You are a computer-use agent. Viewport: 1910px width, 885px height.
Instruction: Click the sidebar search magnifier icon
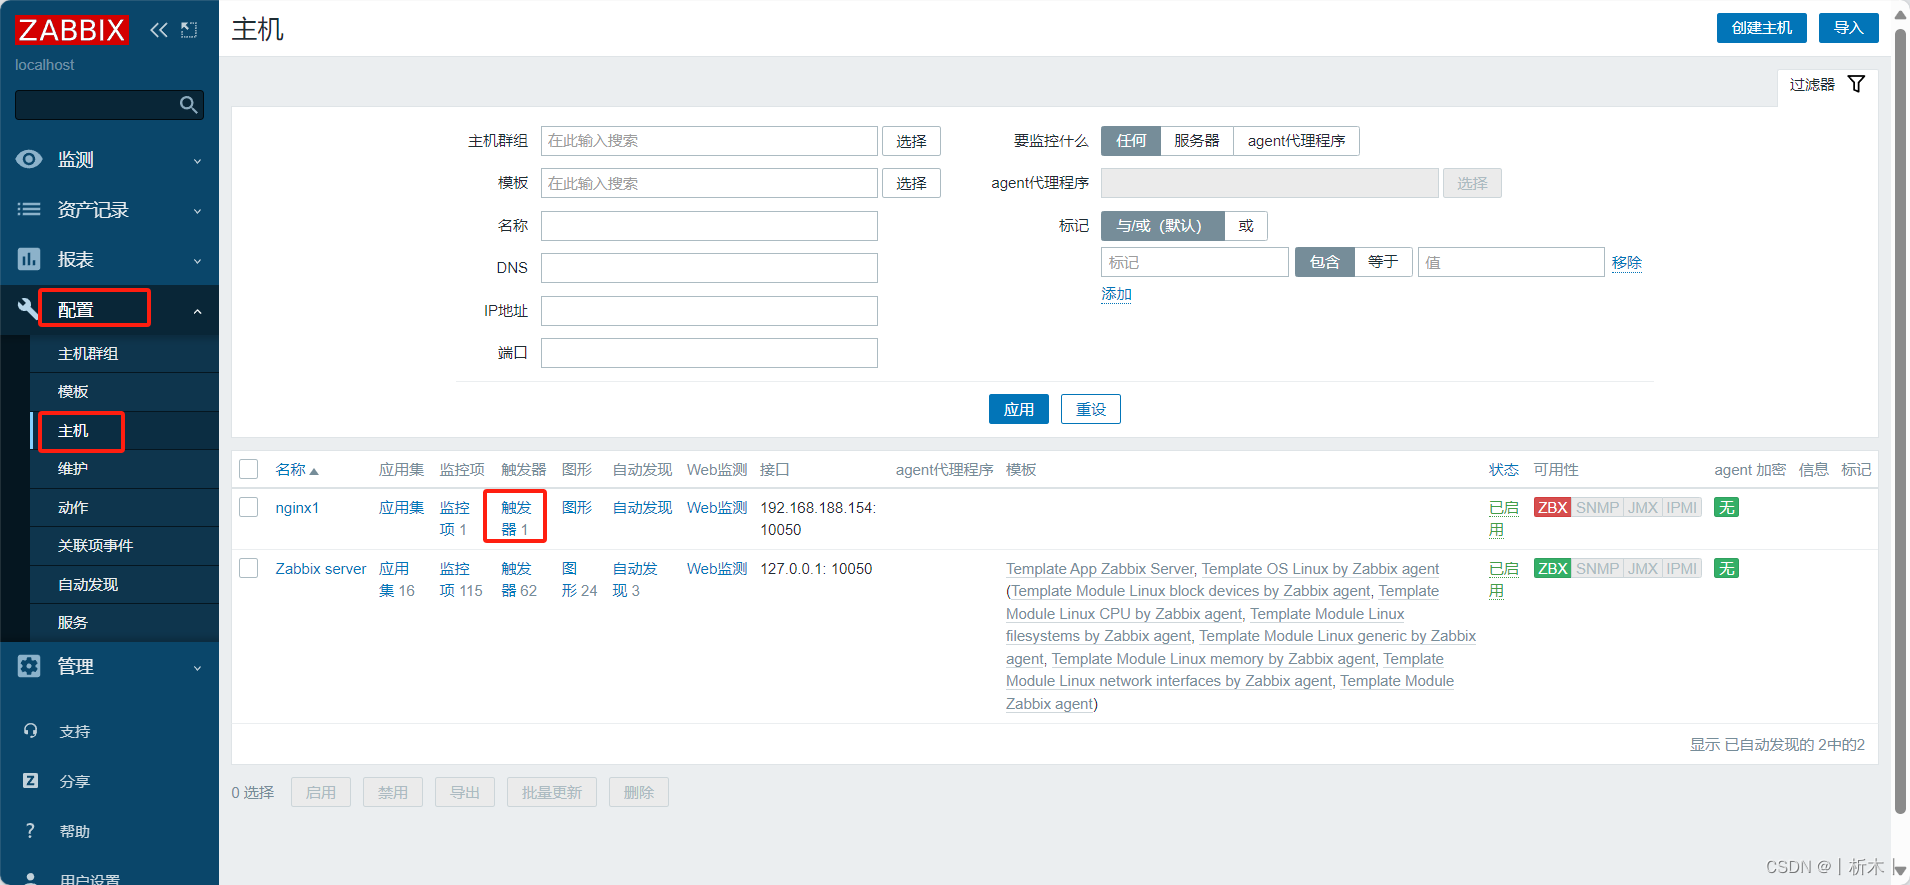pos(188,105)
